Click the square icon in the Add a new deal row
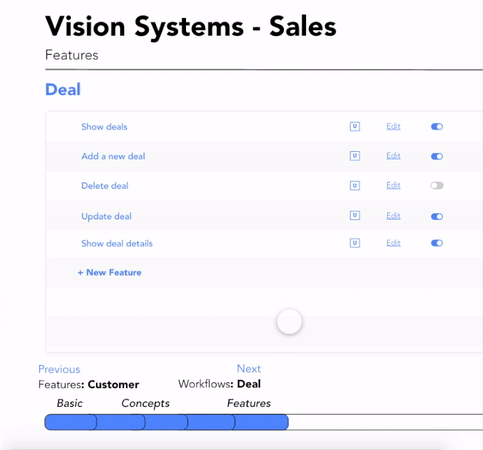This screenshot has width=483, height=450. tap(355, 156)
